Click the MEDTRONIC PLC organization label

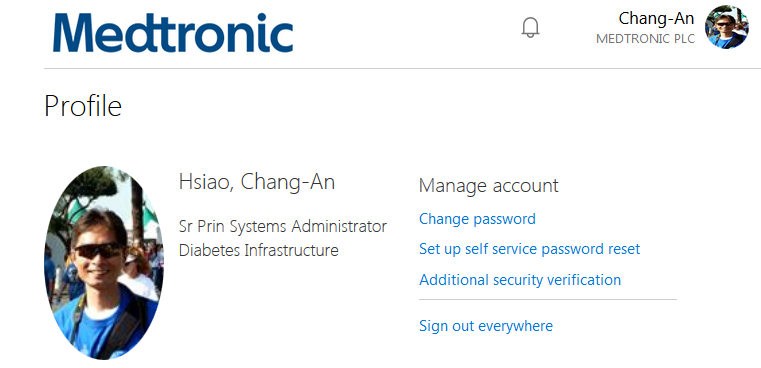coord(645,39)
